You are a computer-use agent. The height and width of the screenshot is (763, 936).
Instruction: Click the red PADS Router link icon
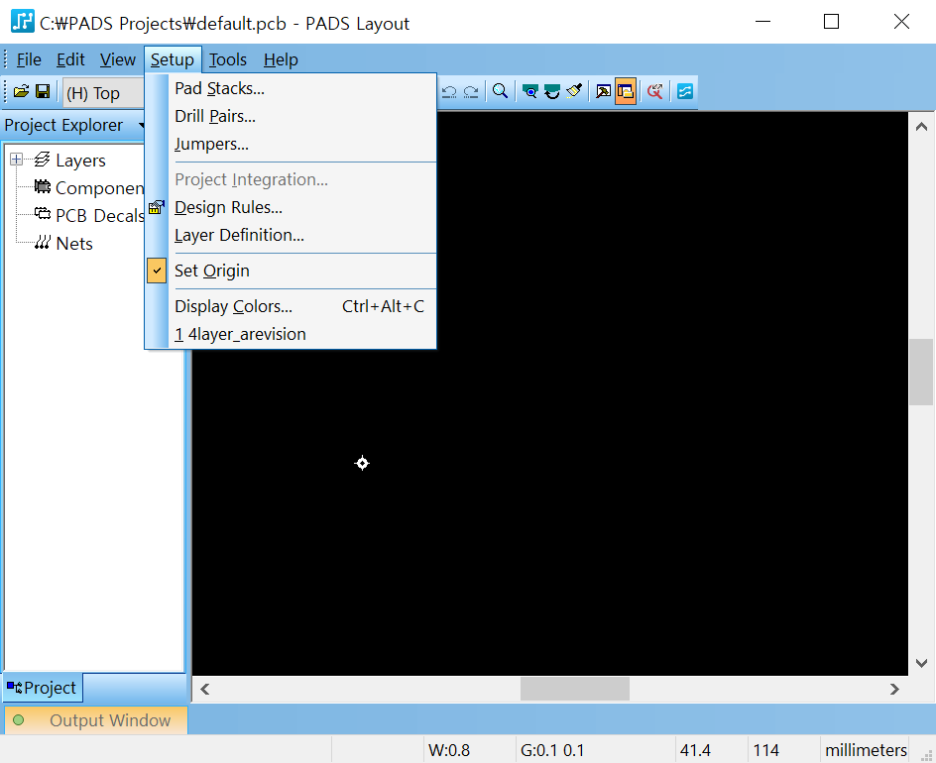click(655, 91)
